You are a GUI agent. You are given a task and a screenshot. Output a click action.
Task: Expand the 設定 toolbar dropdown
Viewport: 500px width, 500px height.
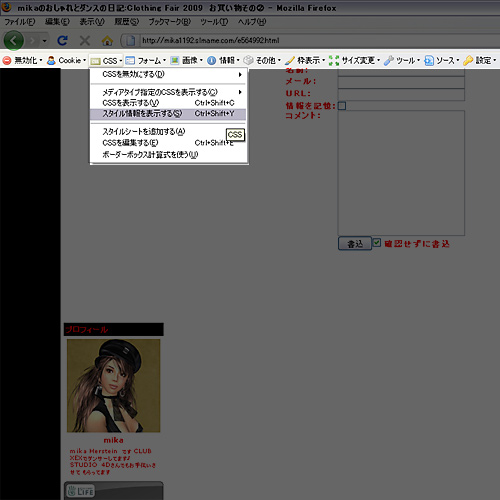pyautogui.click(x=495, y=60)
